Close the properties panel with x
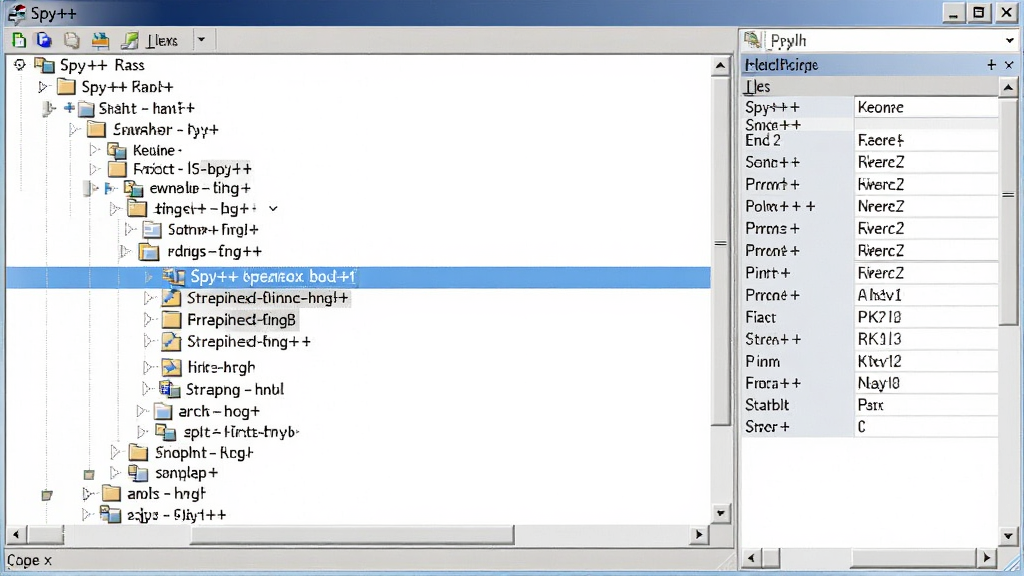1024x576 pixels. click(1009, 65)
